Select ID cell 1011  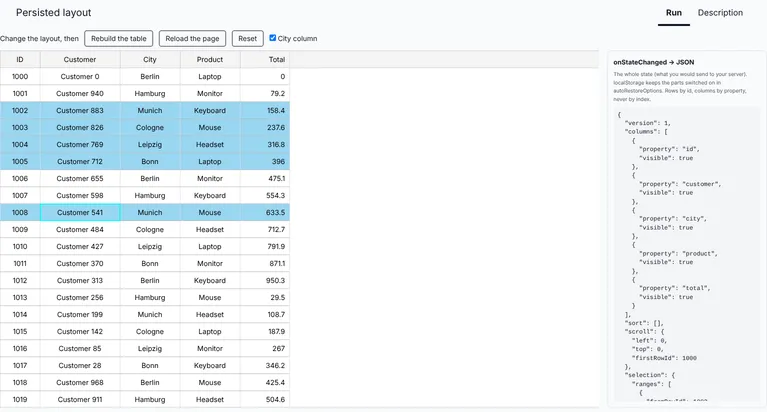coord(20,263)
